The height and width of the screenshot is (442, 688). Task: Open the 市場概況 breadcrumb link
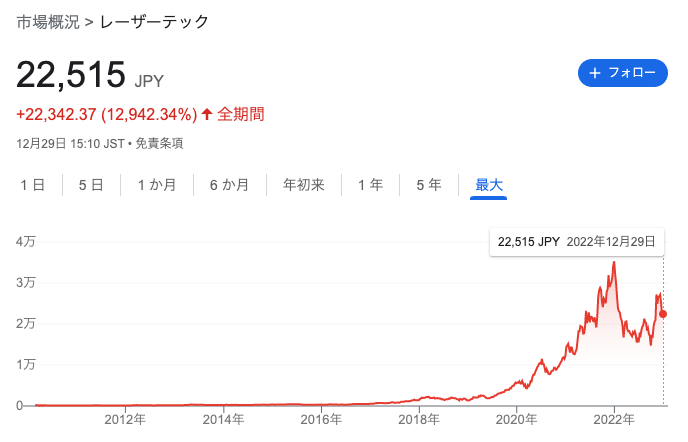(48, 22)
